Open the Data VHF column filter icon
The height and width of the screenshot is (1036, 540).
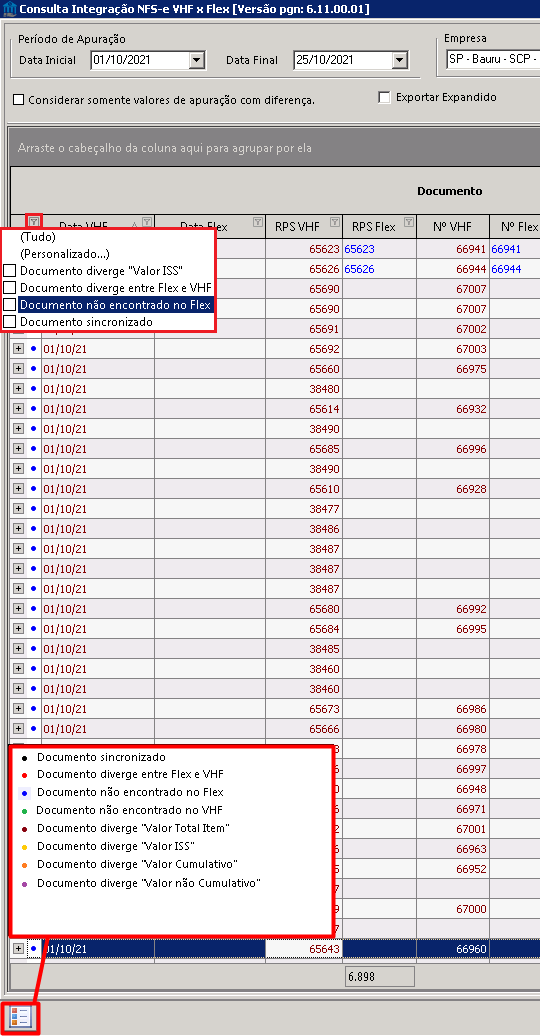(147, 222)
